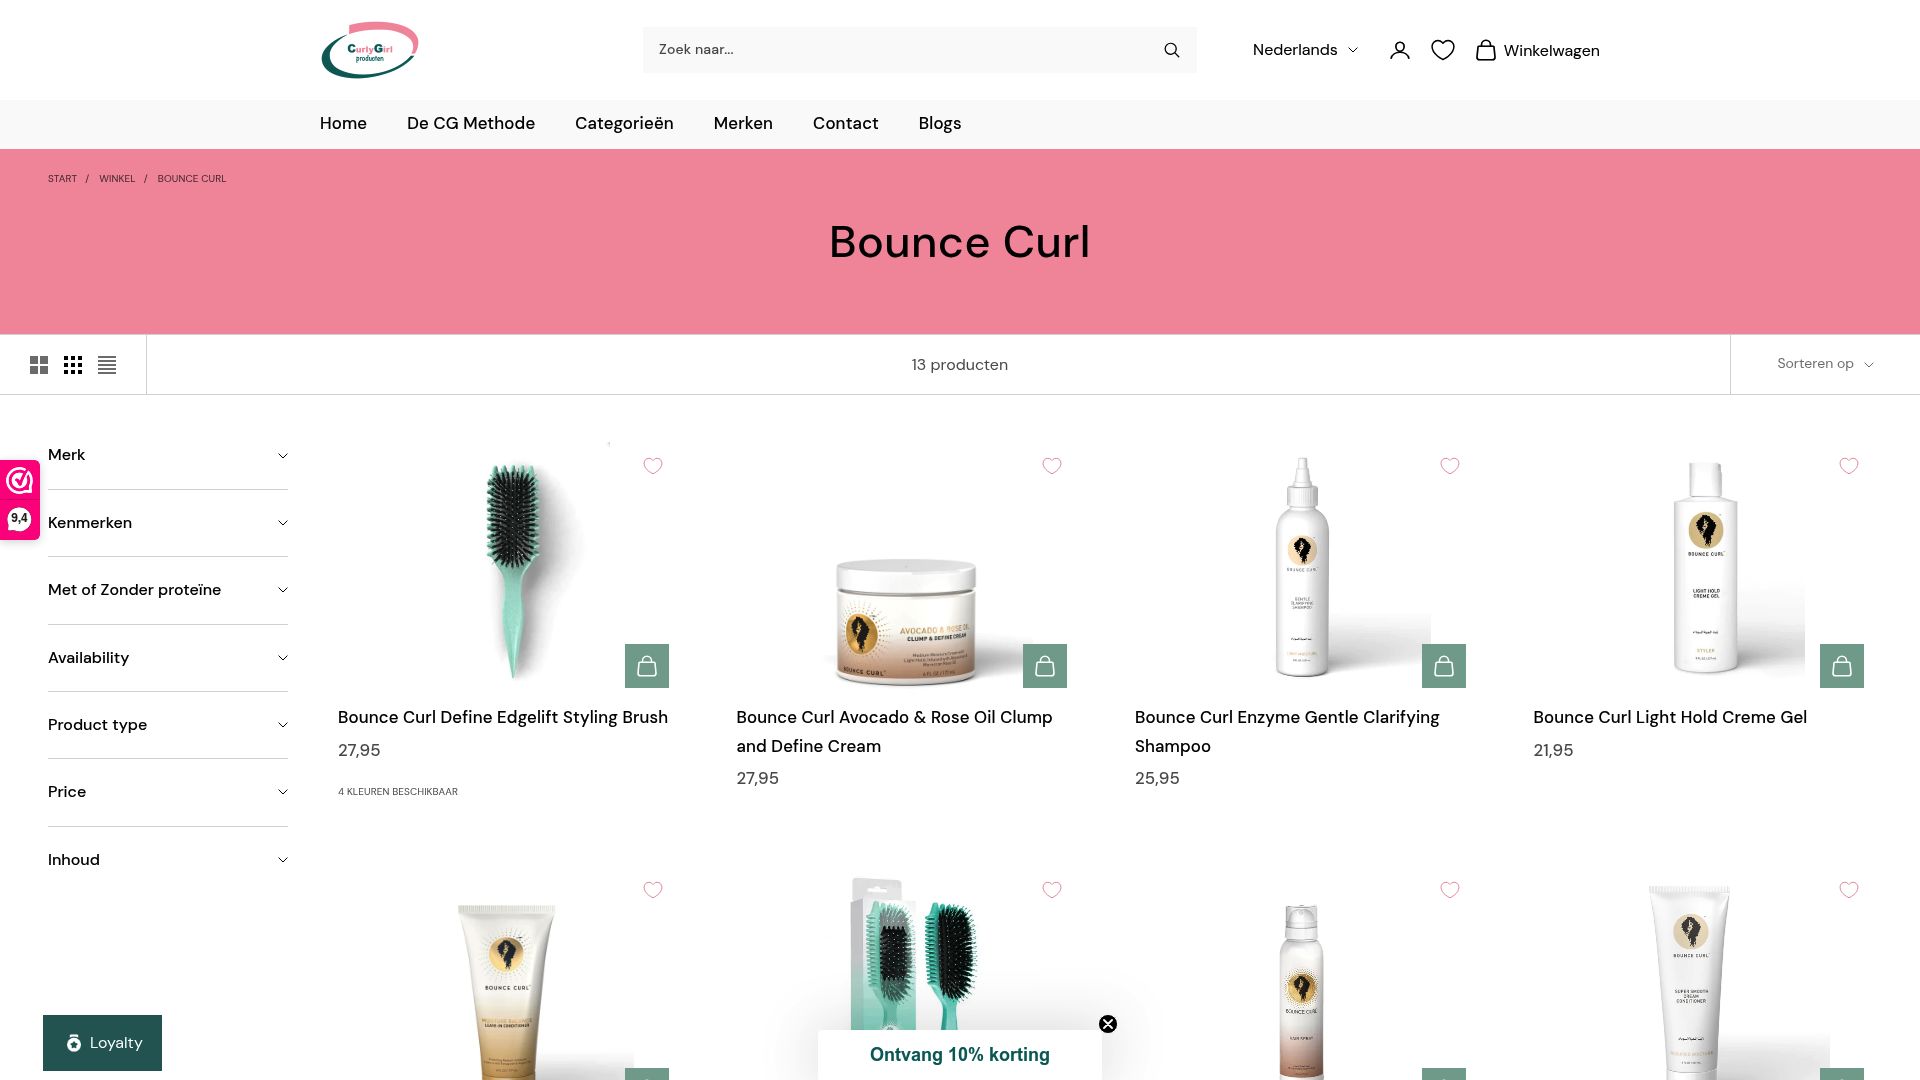
Task: Click the 13 producten count
Action: (x=960, y=365)
